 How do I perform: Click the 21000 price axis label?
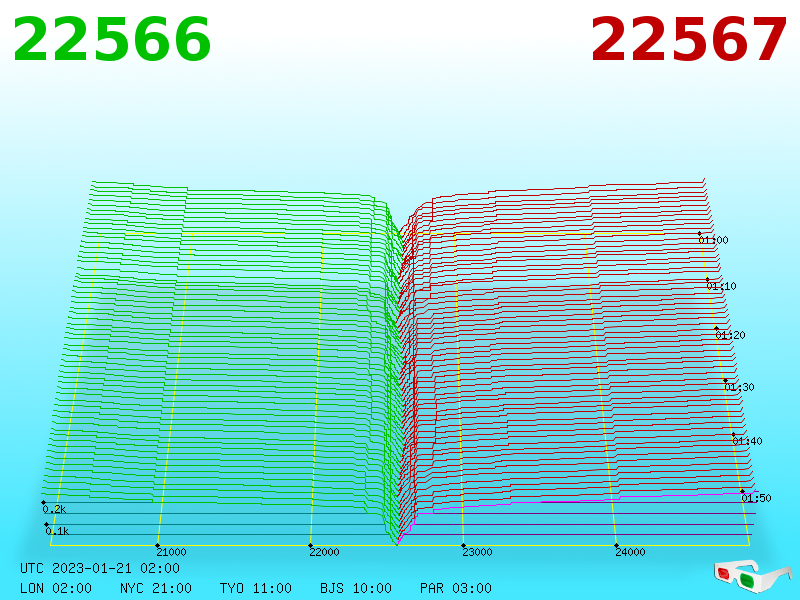click(x=171, y=552)
